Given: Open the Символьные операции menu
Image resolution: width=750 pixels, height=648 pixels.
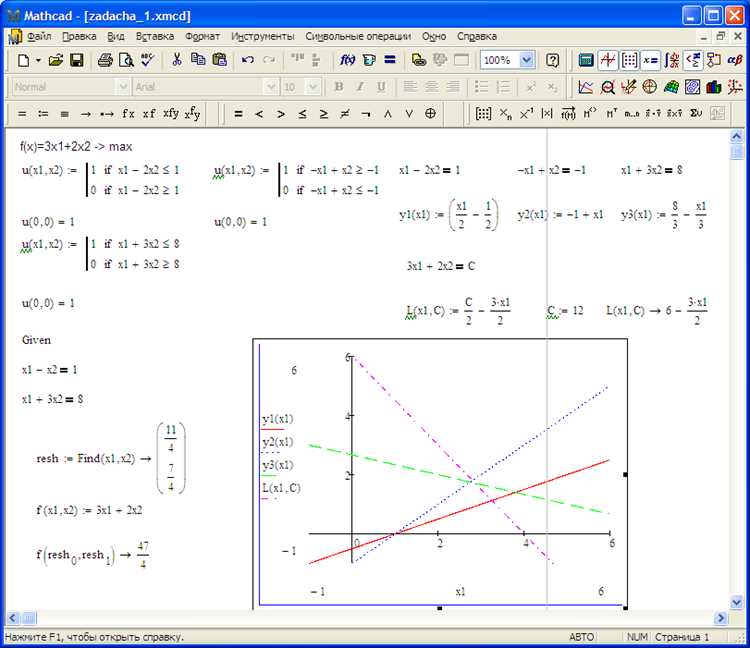Looking at the screenshot, I should (358, 36).
